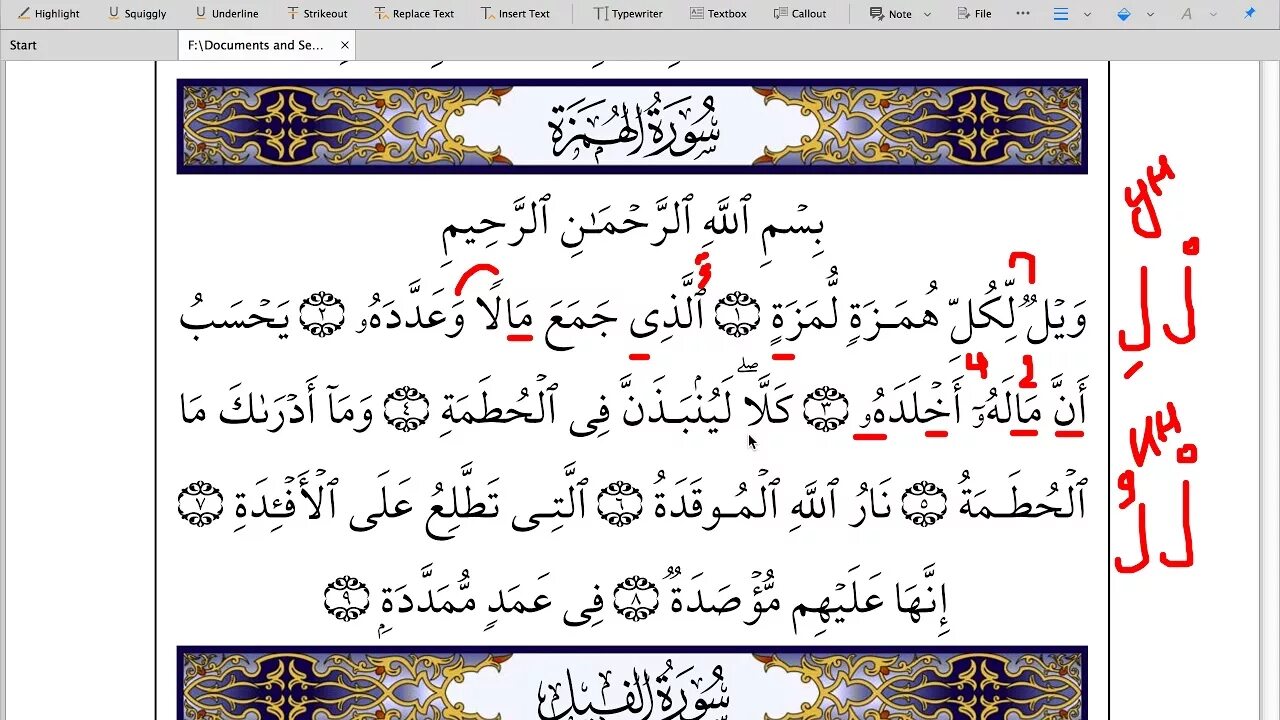Activate the Callout tool
This screenshot has height=720, width=1280.
click(800, 14)
